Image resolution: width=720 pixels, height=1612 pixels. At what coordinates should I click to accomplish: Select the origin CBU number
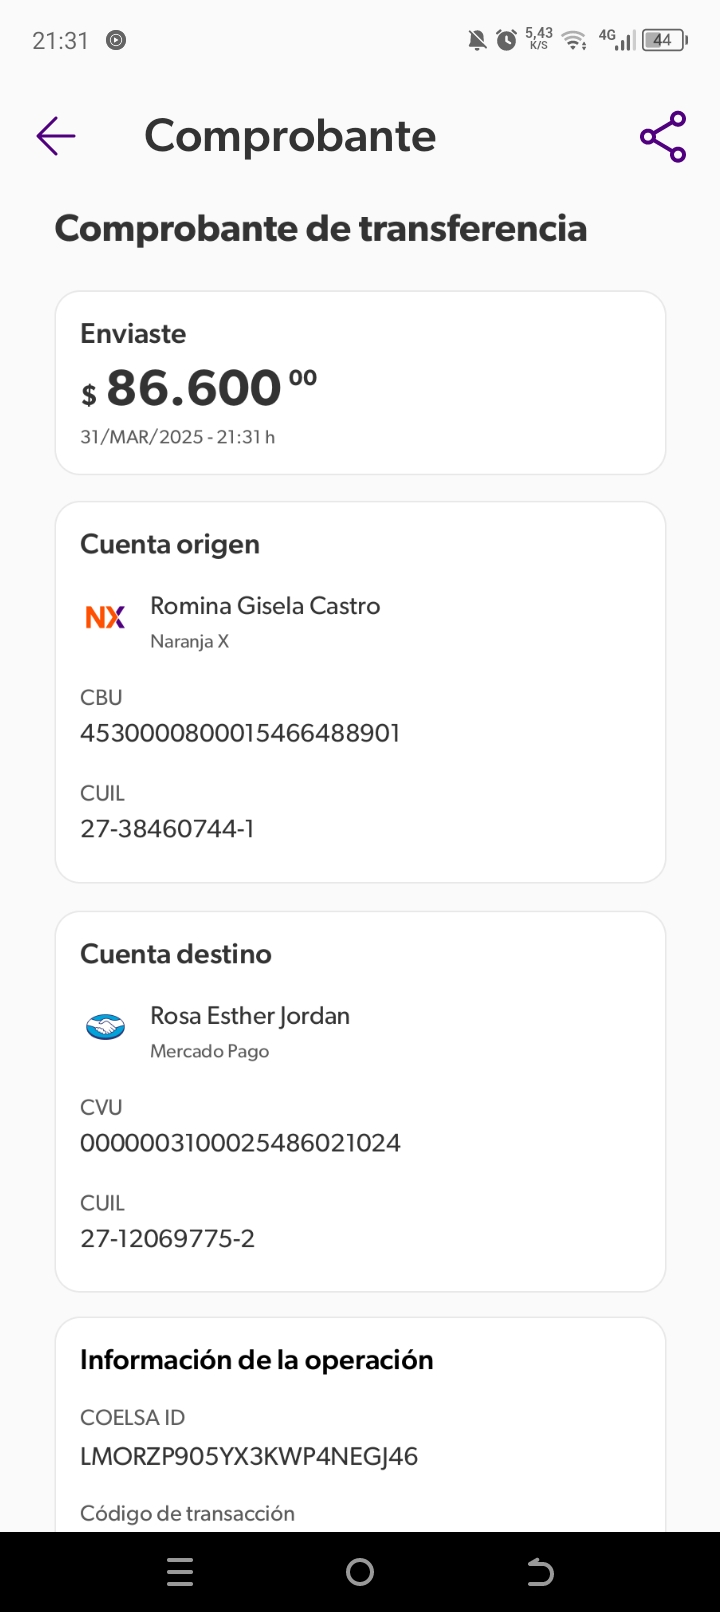coord(240,733)
